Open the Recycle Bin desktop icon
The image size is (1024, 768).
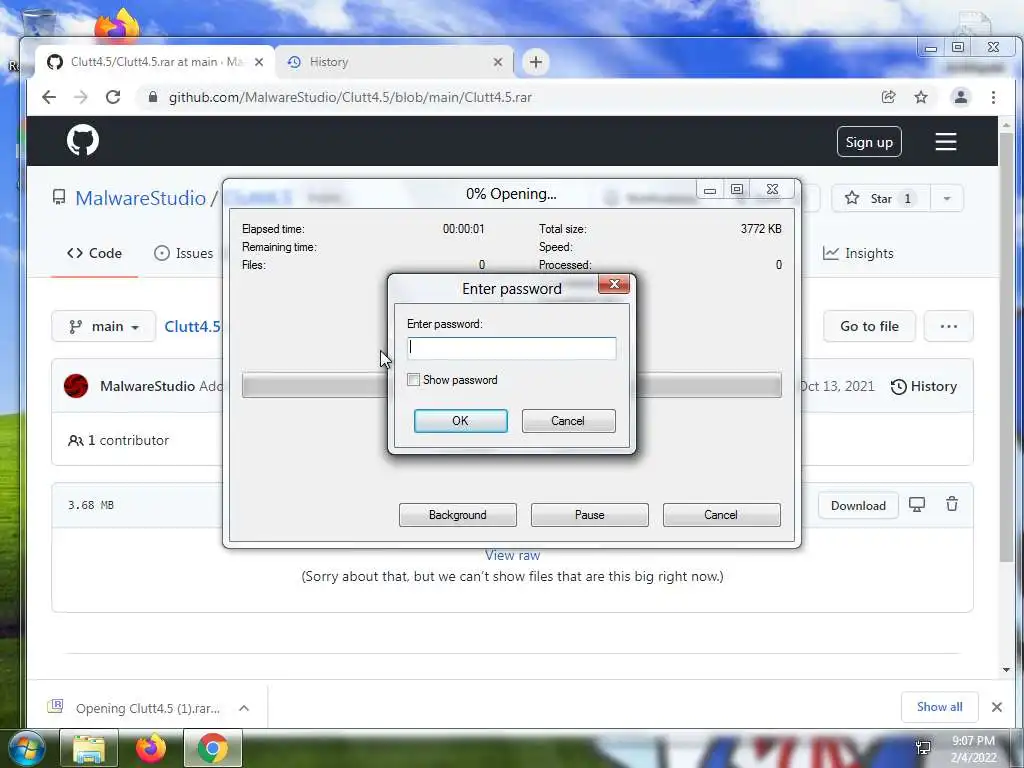pos(38,23)
